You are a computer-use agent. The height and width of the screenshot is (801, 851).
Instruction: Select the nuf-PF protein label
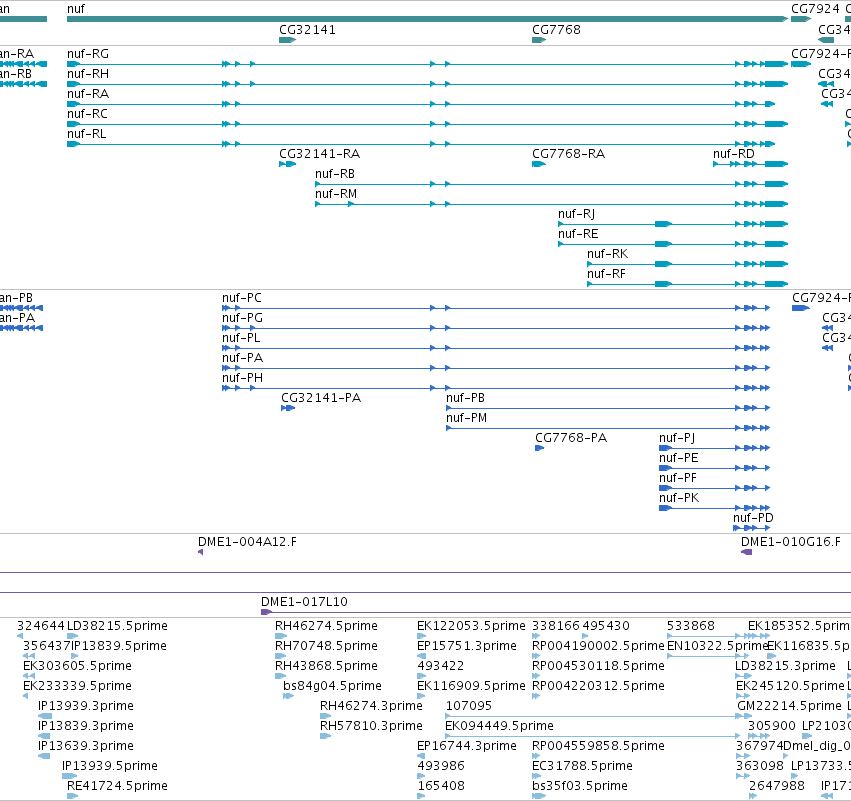[678, 479]
